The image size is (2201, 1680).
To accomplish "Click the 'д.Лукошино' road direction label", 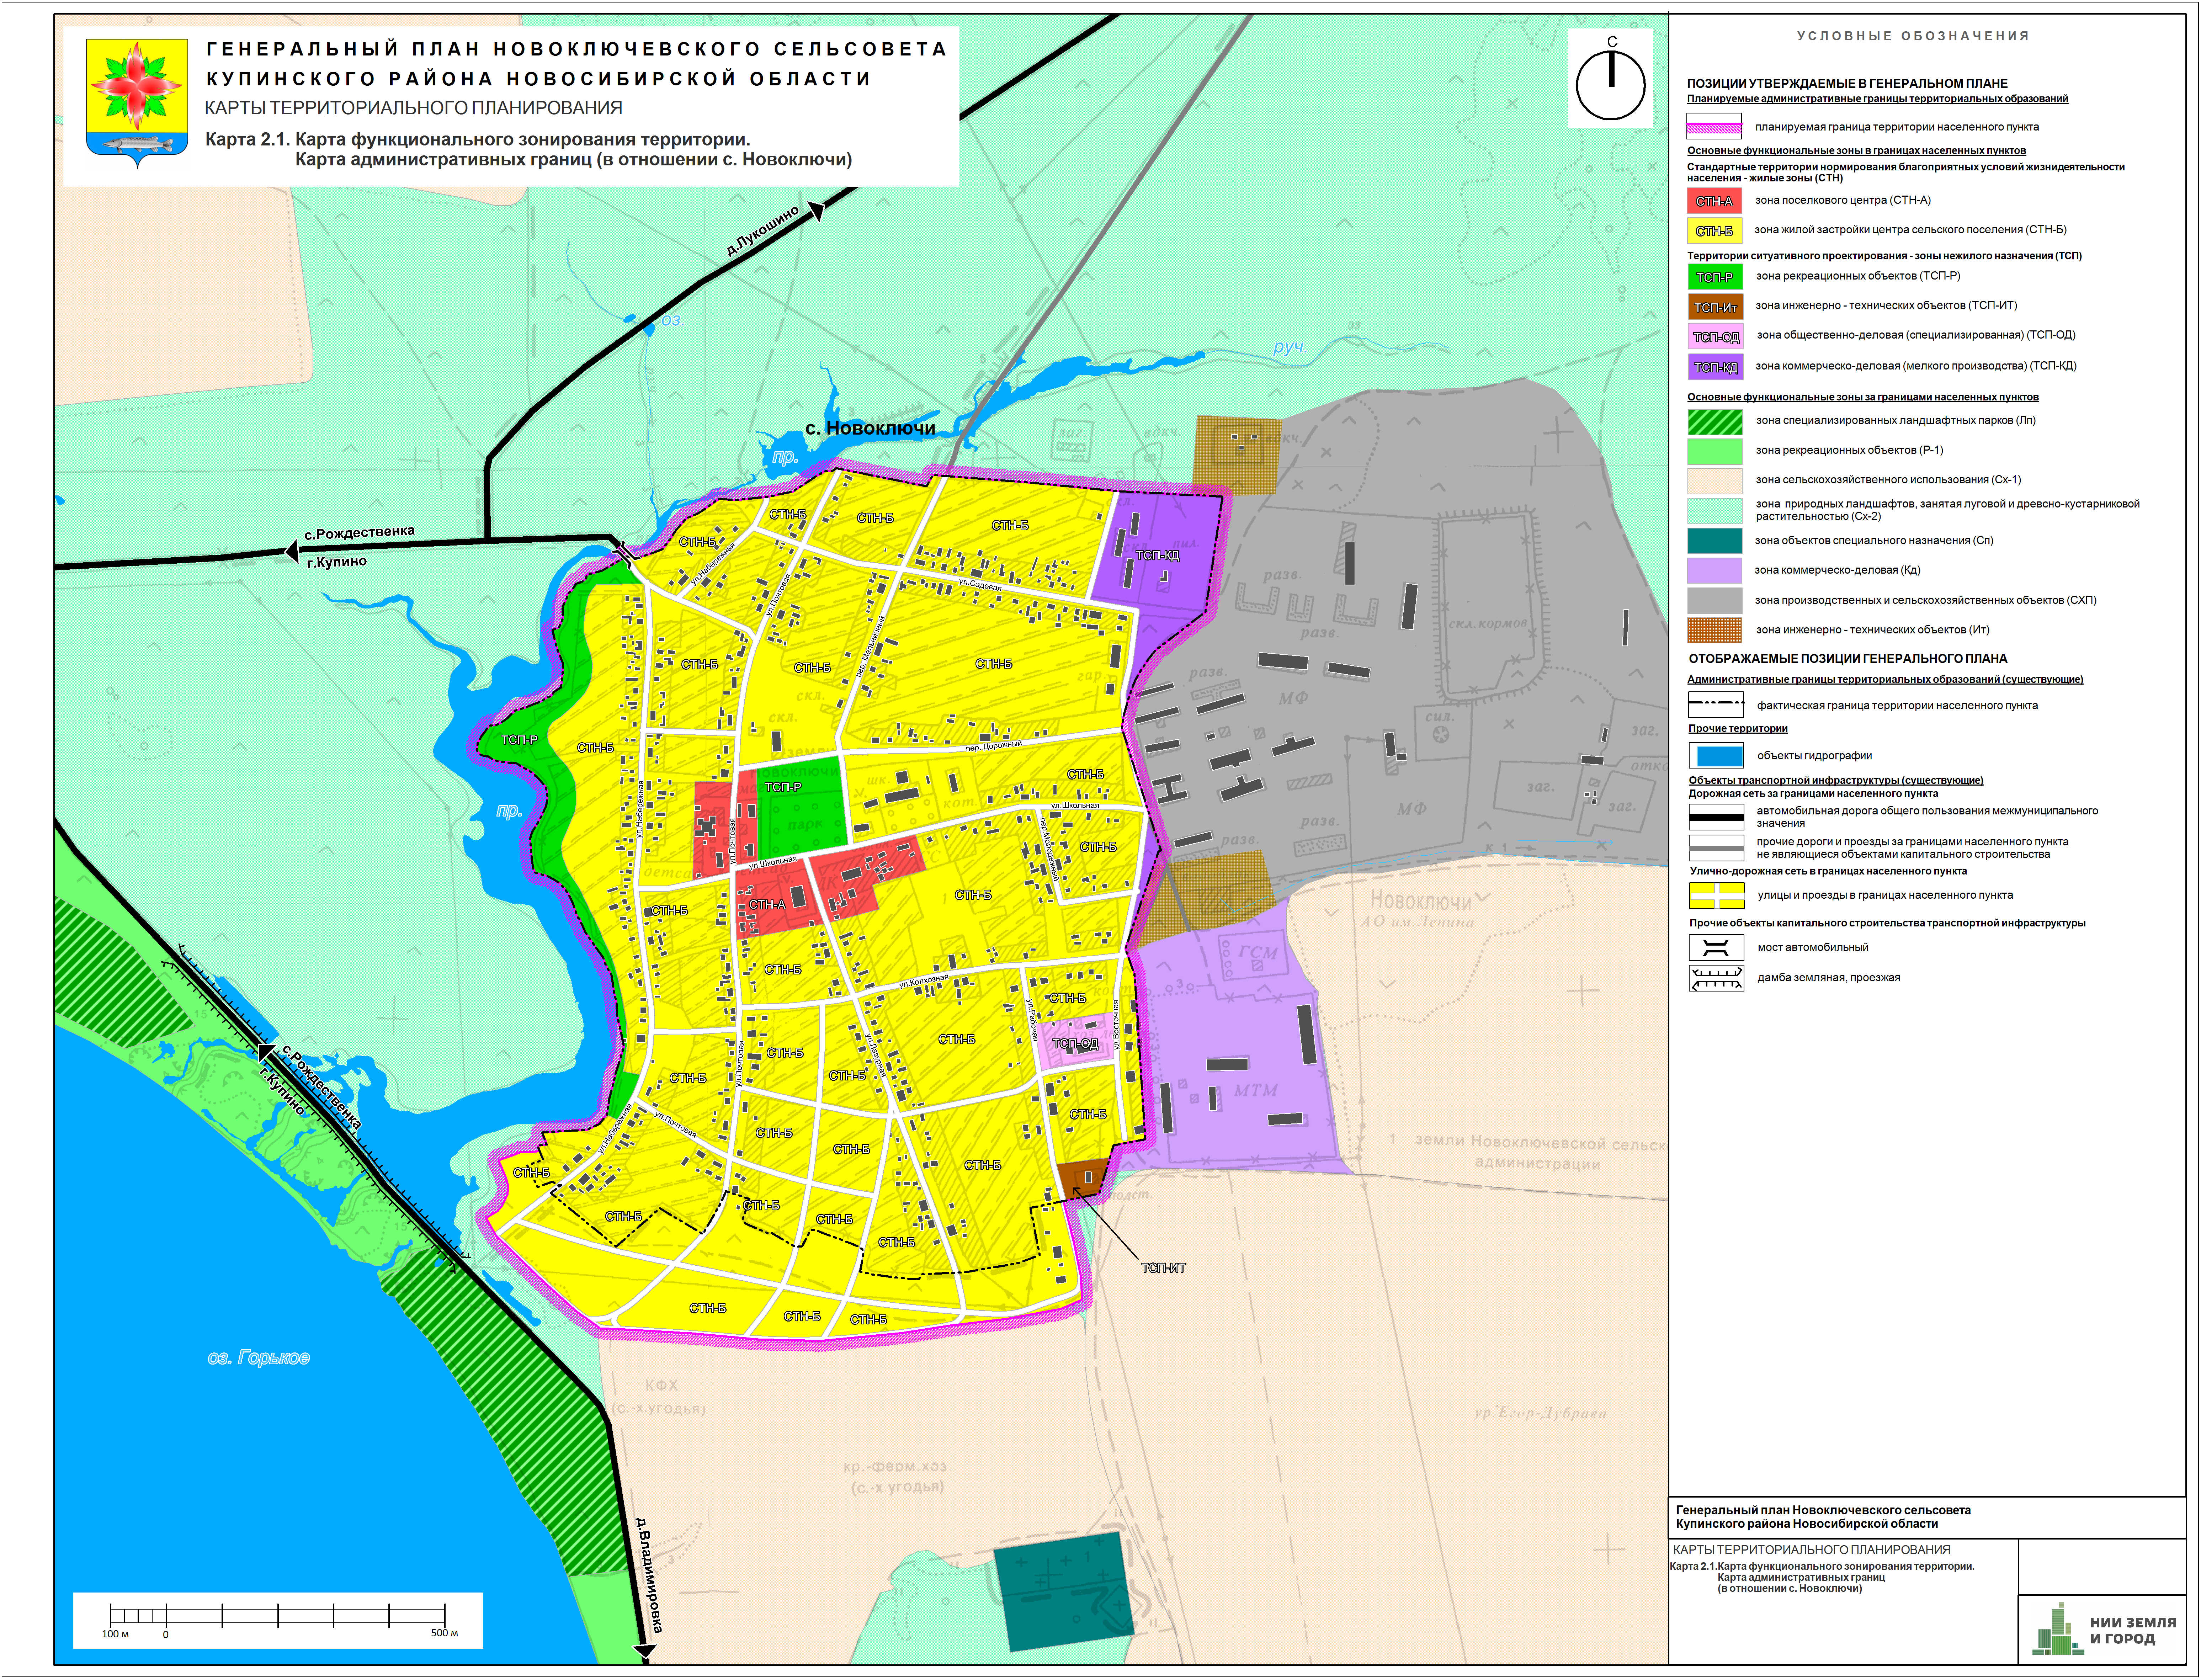I will (762, 231).
